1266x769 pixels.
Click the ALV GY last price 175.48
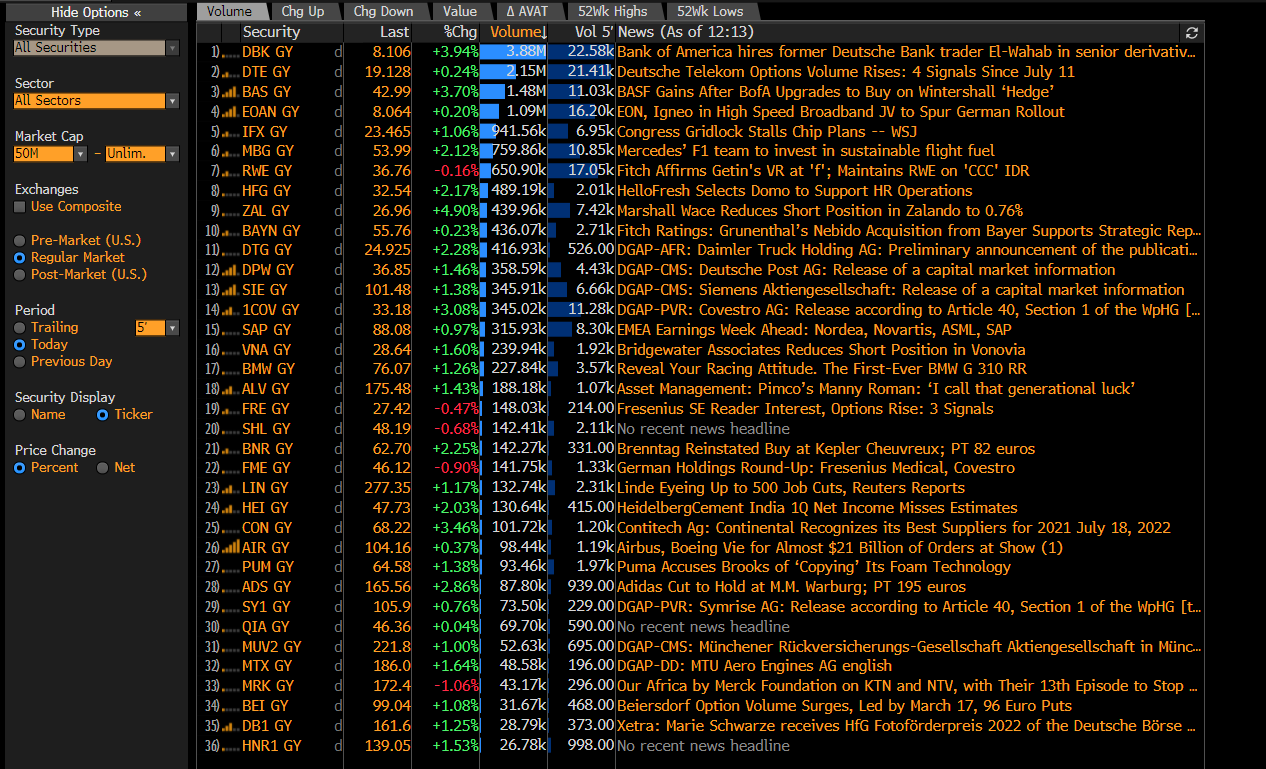[387, 389]
